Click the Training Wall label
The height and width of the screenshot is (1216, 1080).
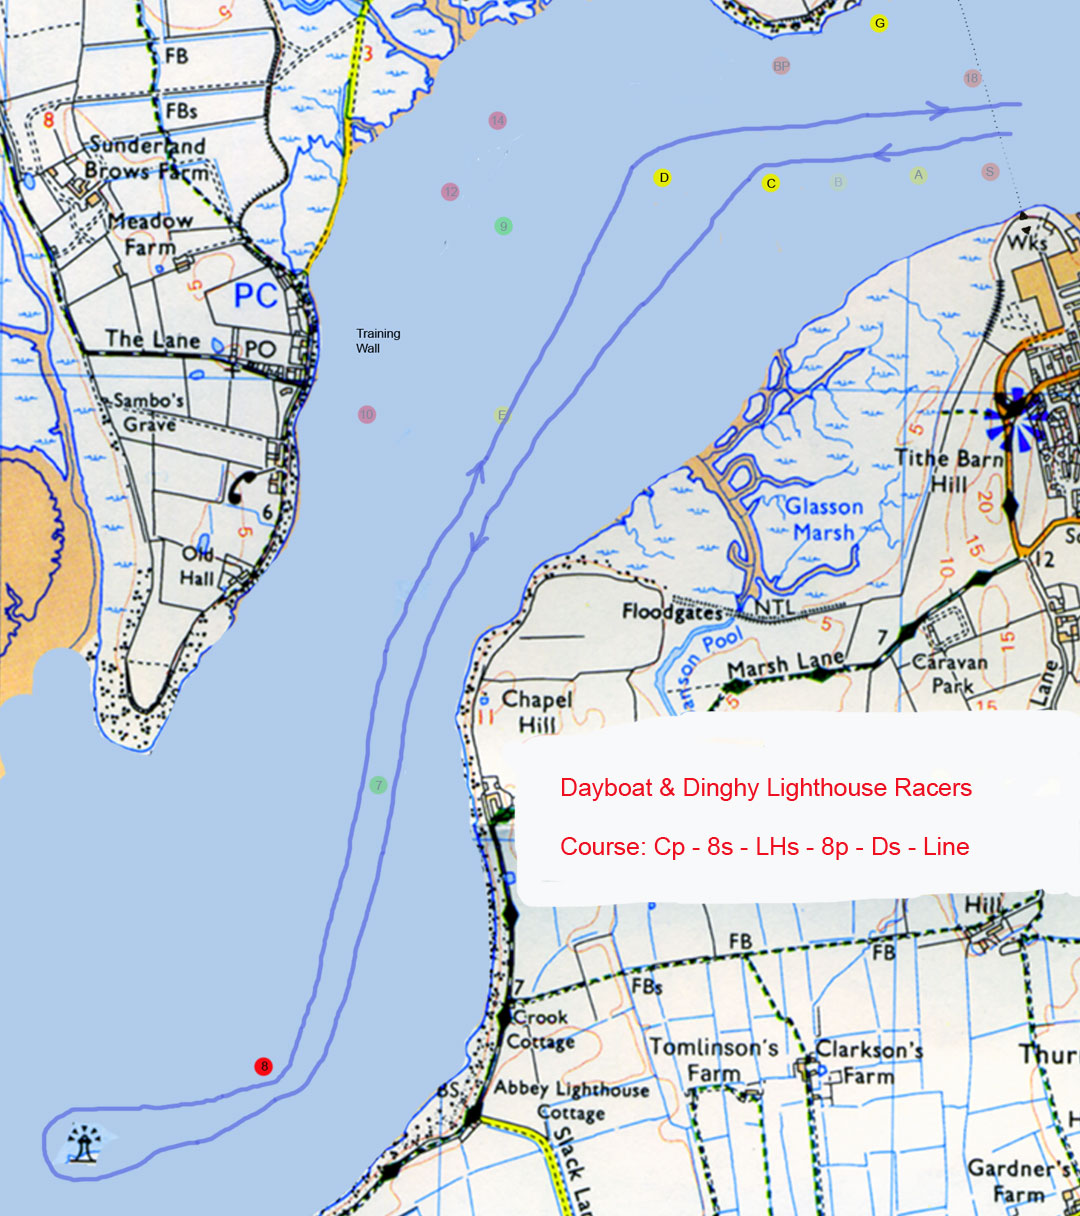point(378,341)
